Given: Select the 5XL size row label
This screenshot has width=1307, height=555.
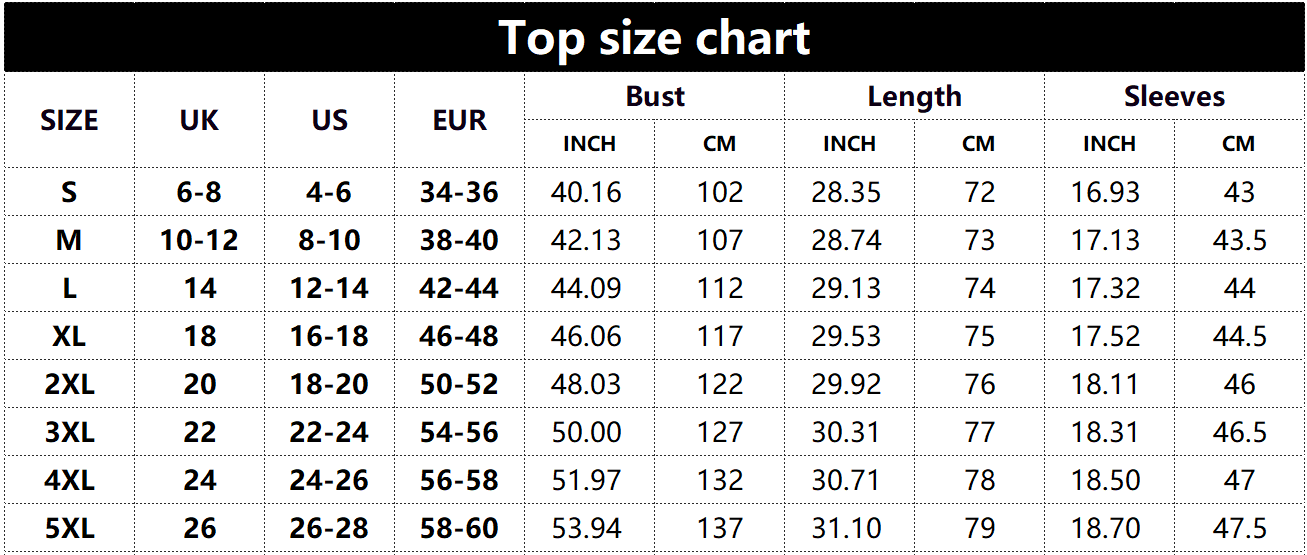Looking at the screenshot, I should [69, 529].
